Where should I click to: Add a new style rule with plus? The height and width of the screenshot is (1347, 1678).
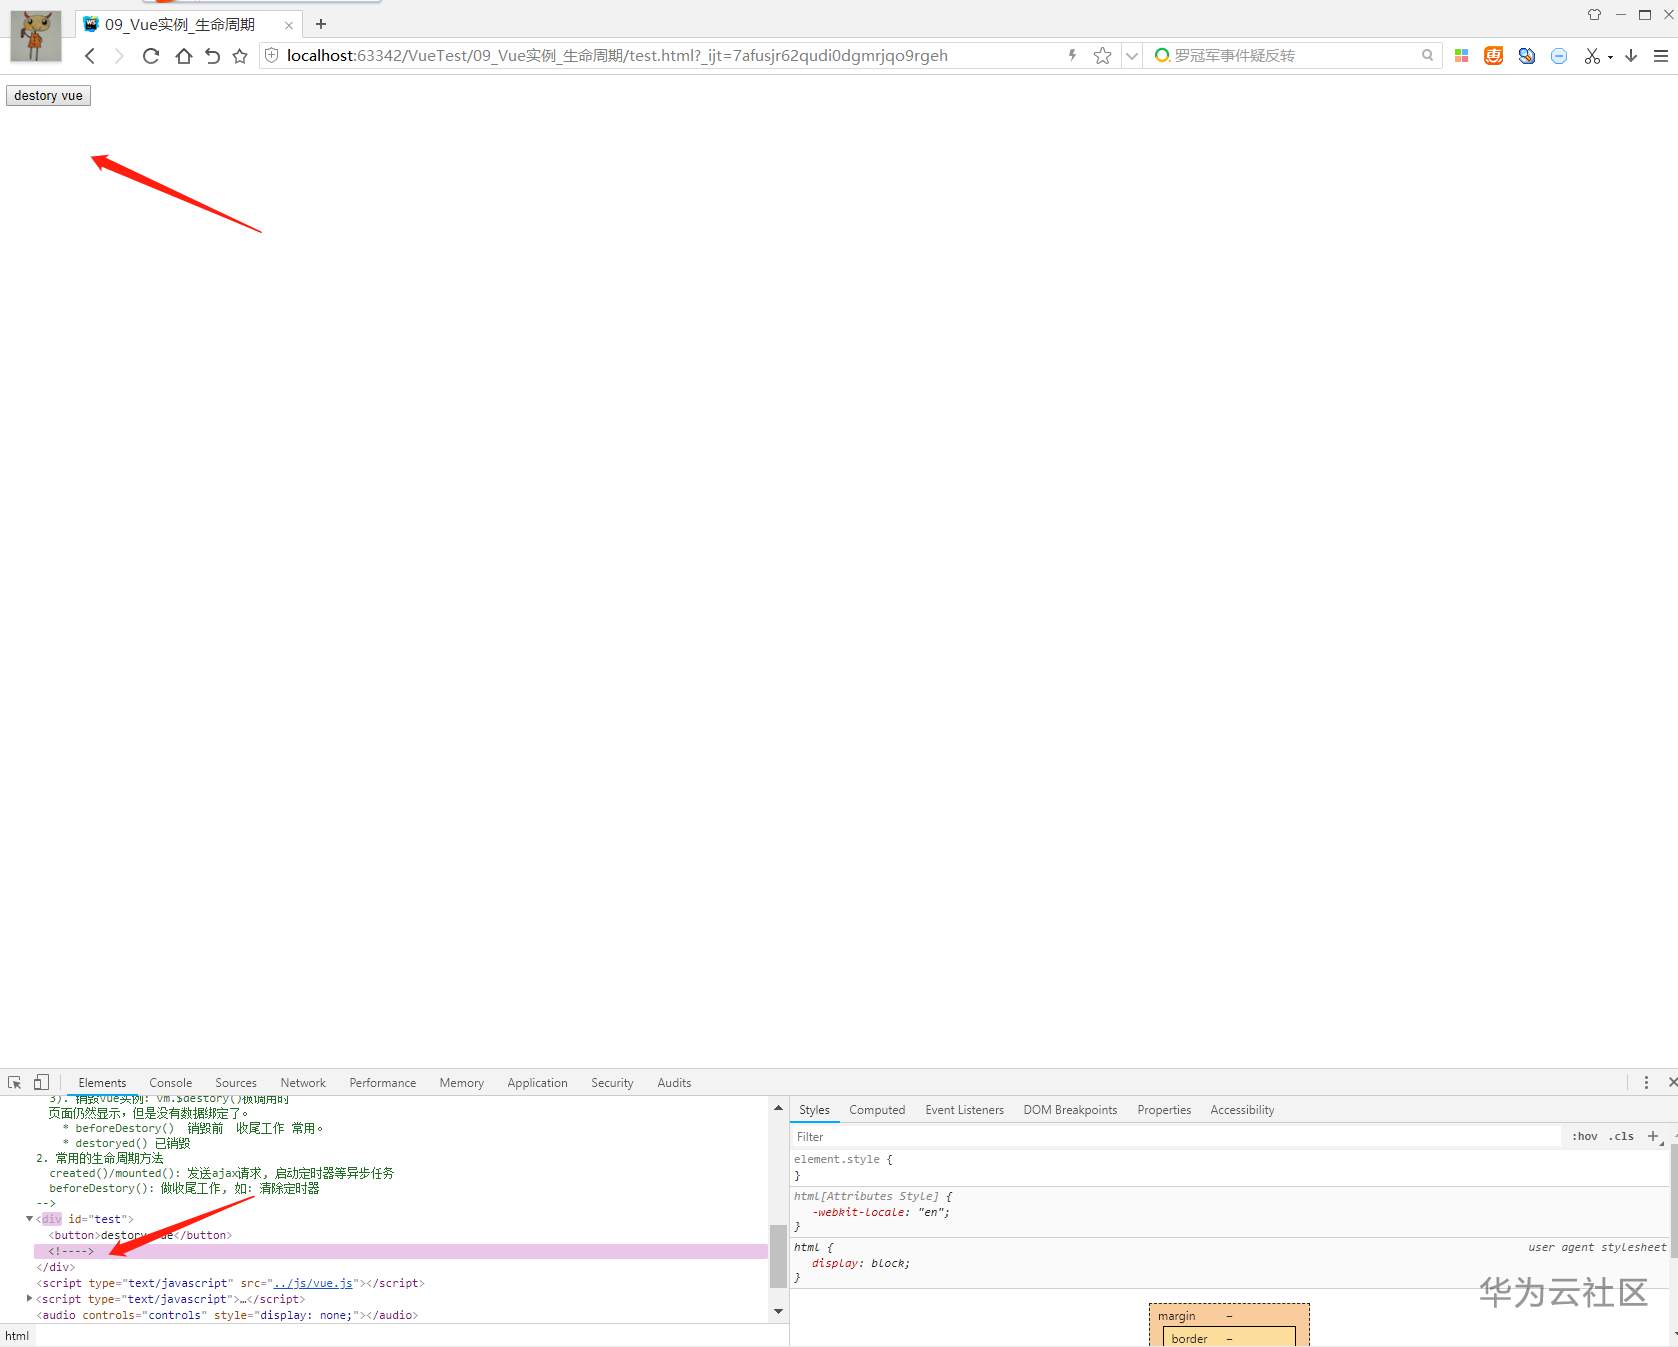coord(1653,1137)
